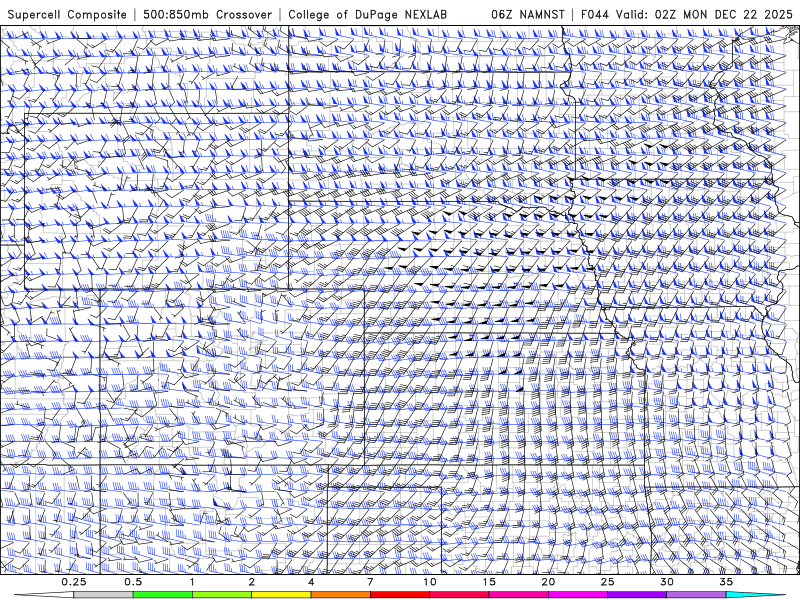Select the '20' legend value label
The image size is (800, 600).
548,582
